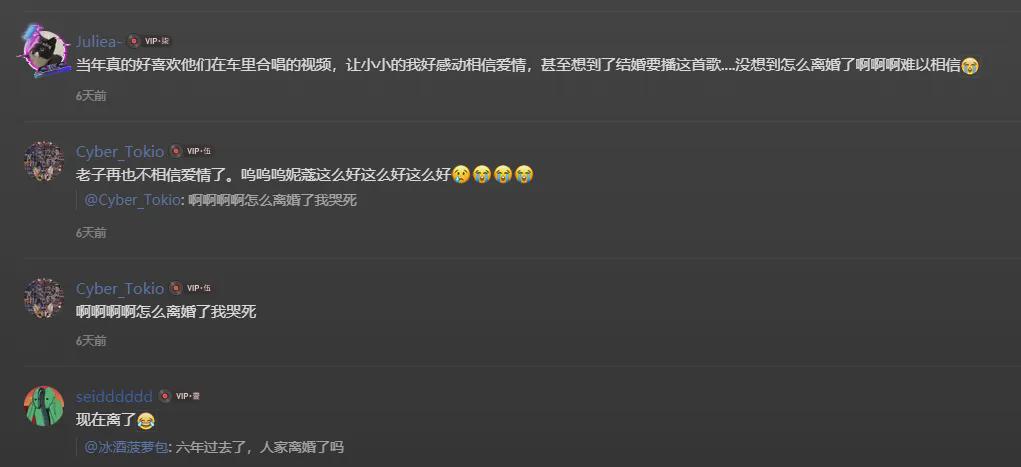Click red vinyl record icon beside Juliea-

(x=133, y=41)
